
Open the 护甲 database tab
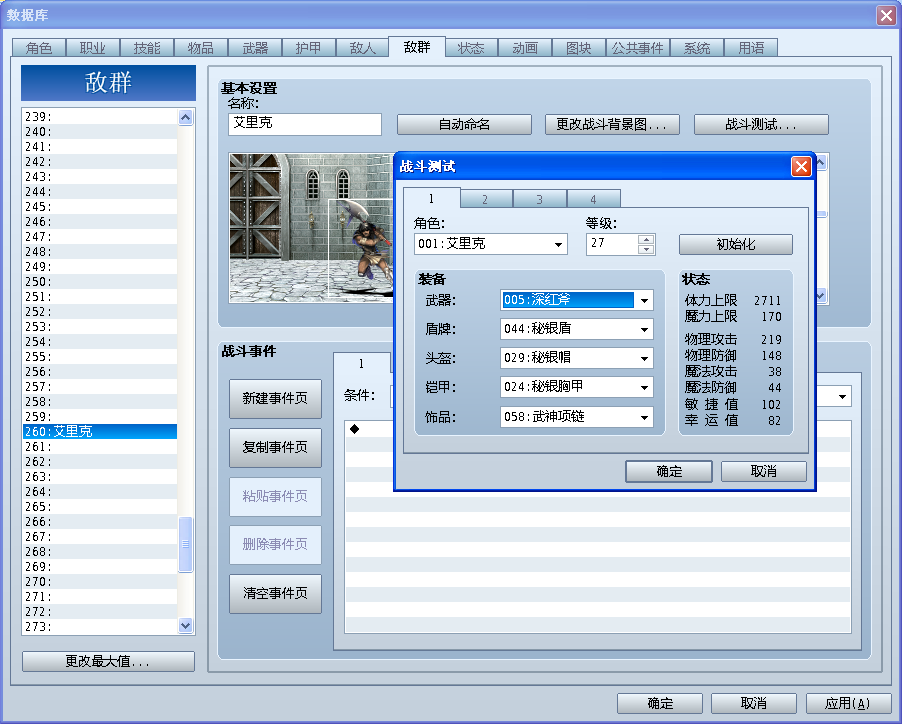pyautogui.click(x=309, y=48)
